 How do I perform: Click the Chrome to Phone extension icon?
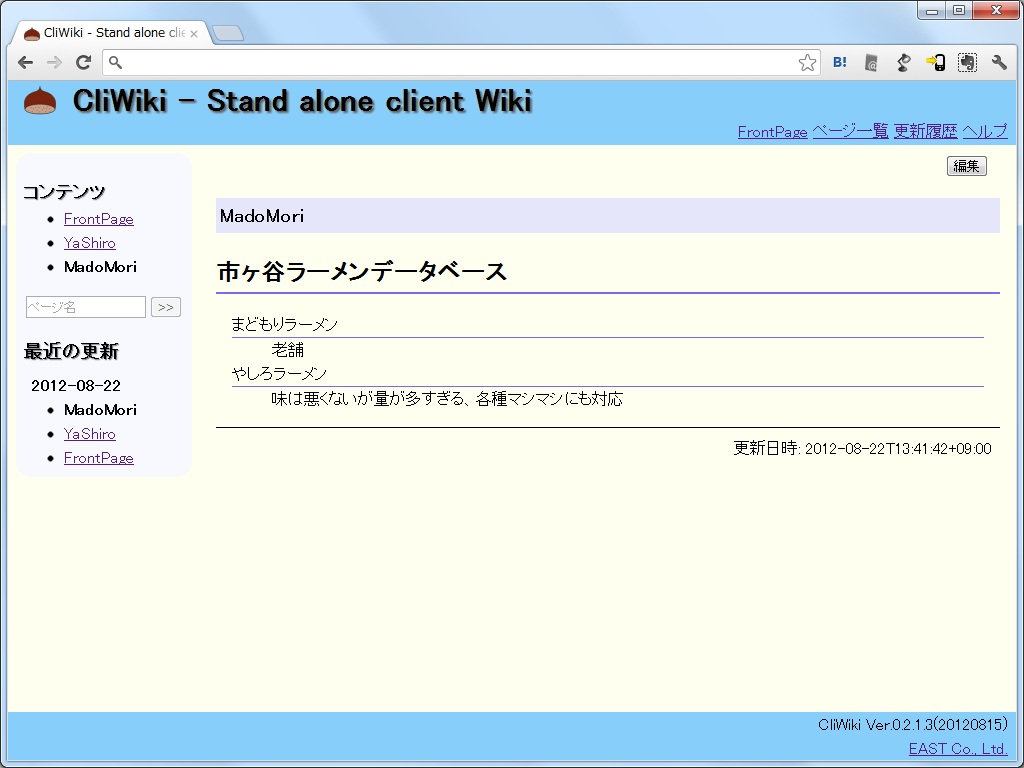click(x=935, y=62)
